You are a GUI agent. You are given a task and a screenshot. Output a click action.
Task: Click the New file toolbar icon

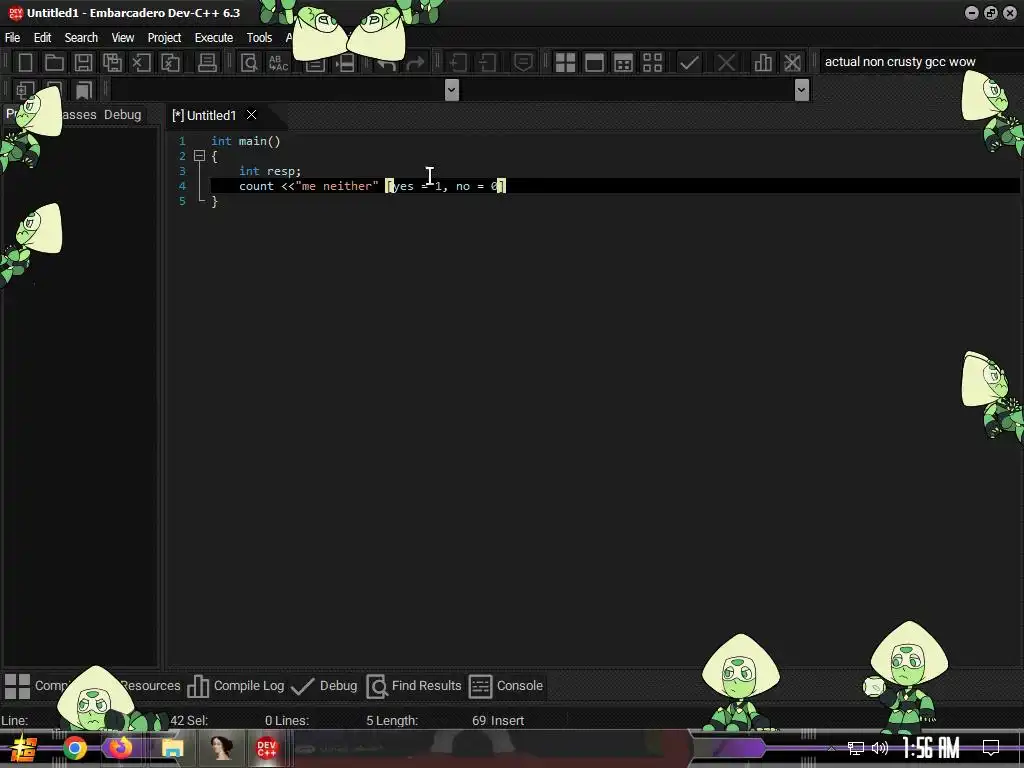pos(25,63)
